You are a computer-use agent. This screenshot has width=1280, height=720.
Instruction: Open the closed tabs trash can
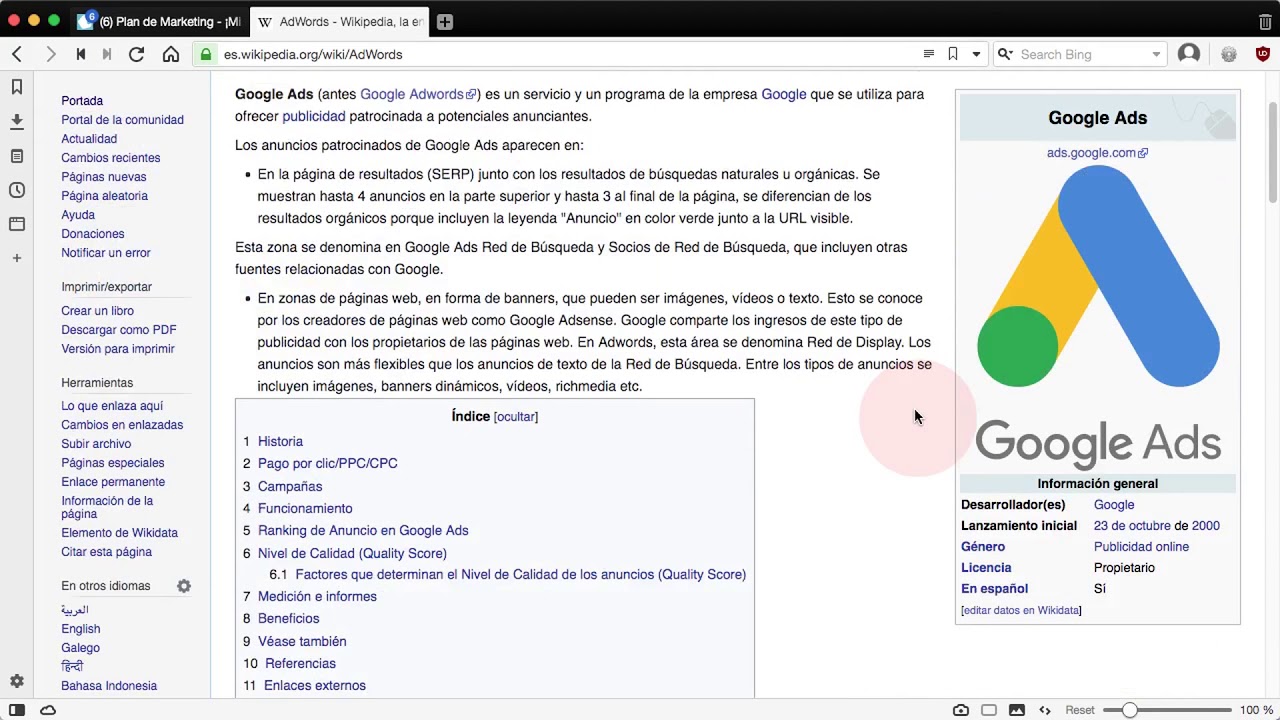coord(1265,21)
